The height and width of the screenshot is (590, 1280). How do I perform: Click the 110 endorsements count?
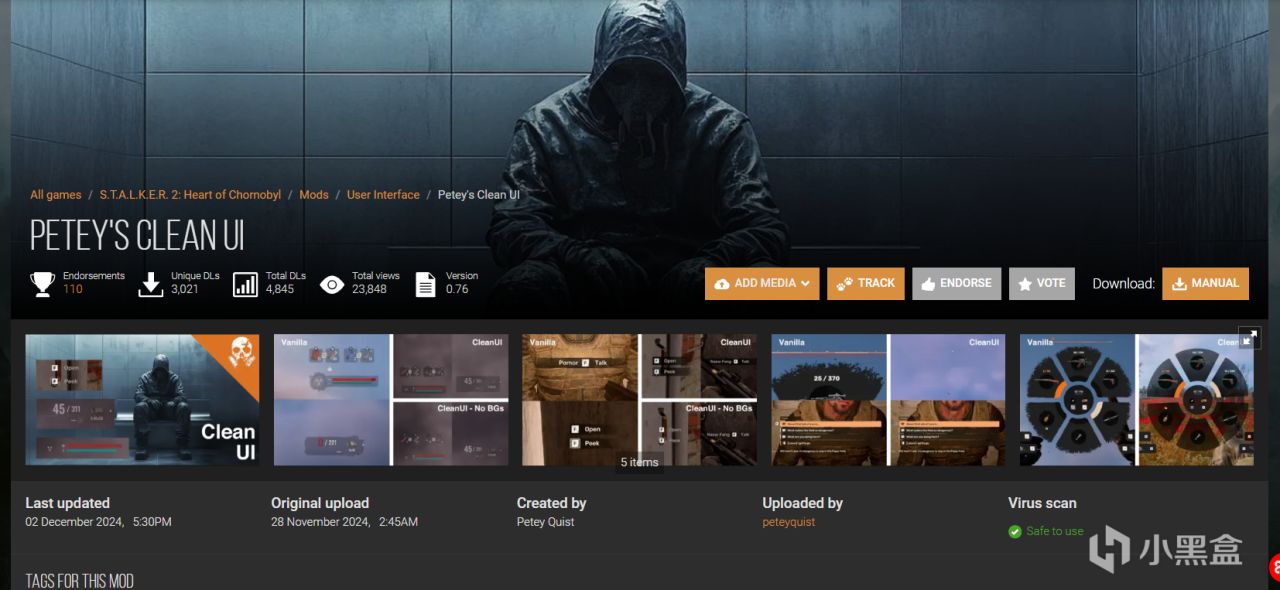73,289
